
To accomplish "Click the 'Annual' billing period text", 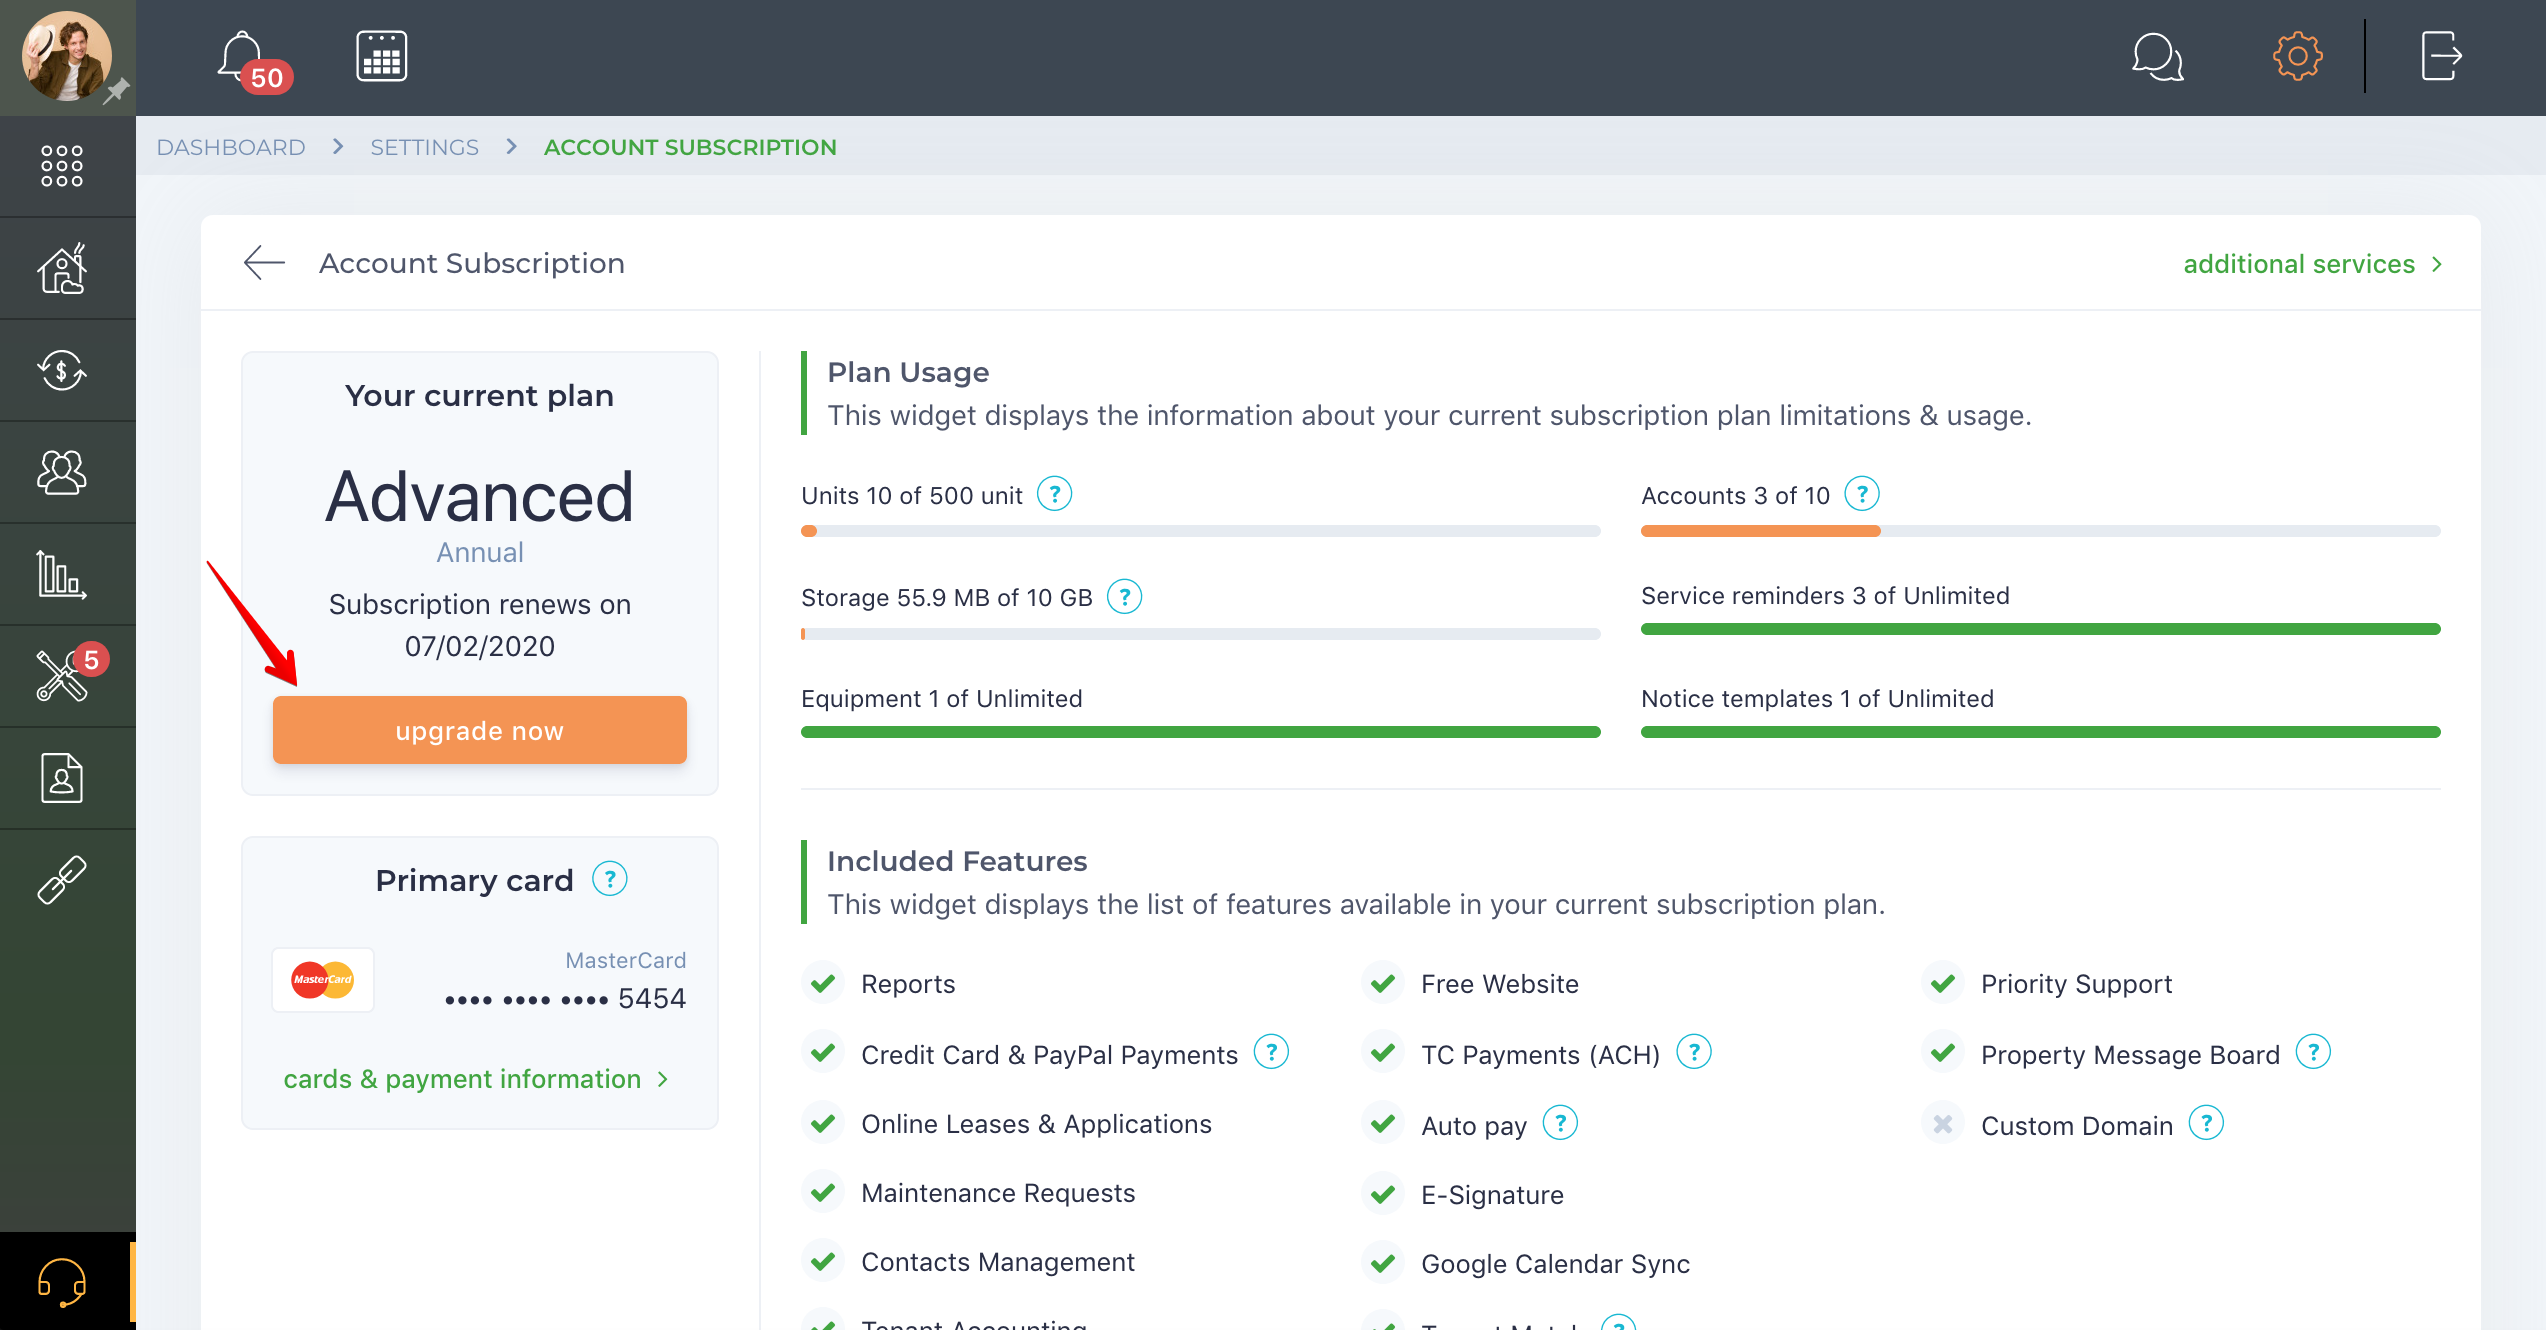I will pyautogui.click(x=479, y=552).
